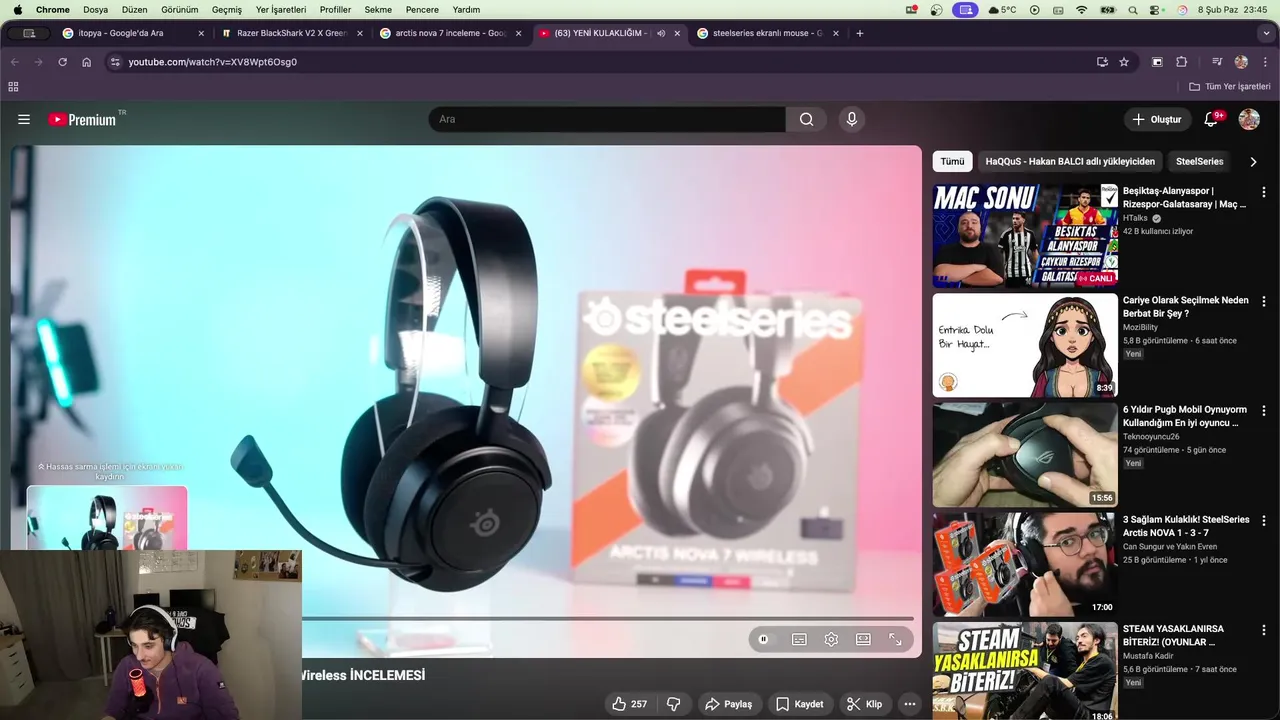Click the address bar URL
Screen dimensions: 1280x720
pyautogui.click(x=213, y=62)
